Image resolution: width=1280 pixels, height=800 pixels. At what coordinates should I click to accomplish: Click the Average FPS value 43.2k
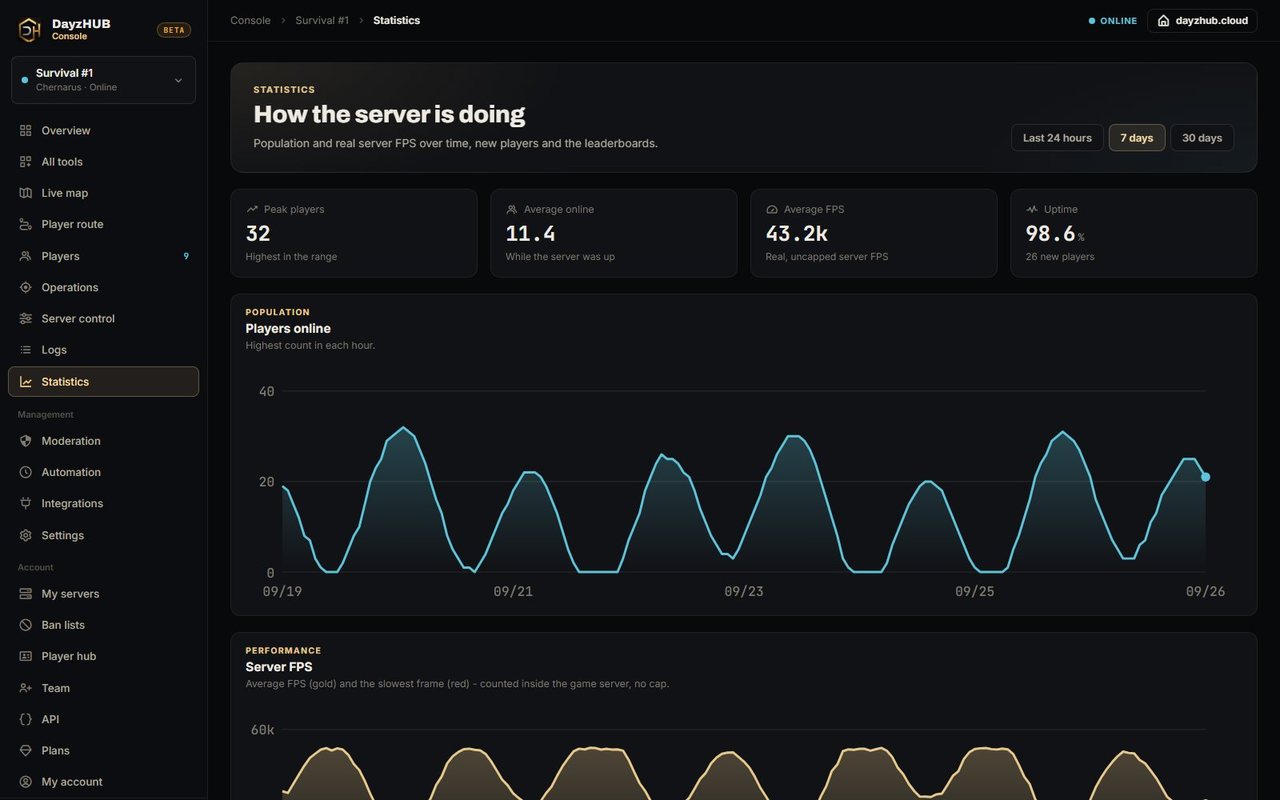(x=797, y=233)
